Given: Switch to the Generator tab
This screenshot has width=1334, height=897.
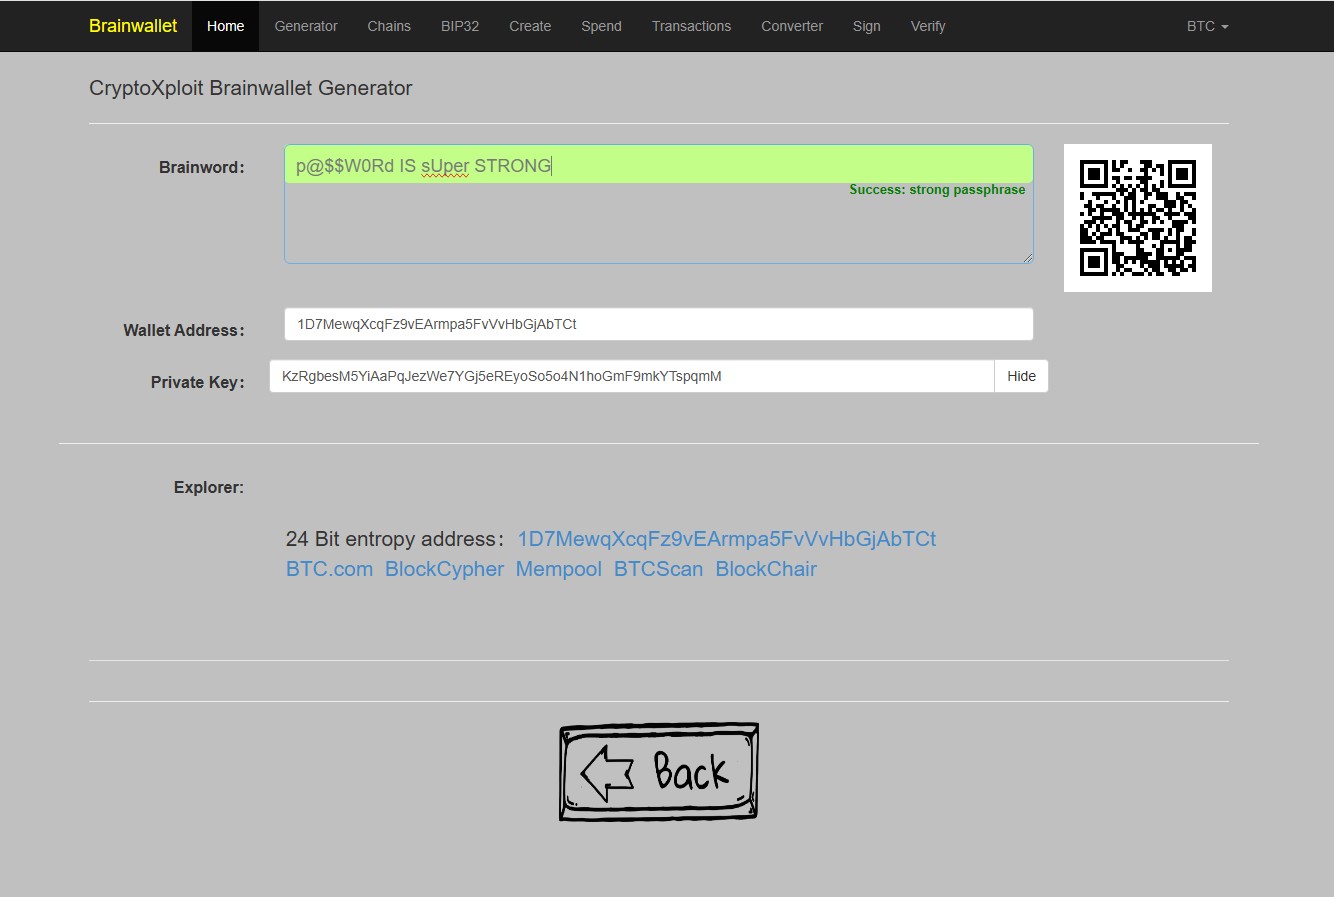Looking at the screenshot, I should 306,26.
